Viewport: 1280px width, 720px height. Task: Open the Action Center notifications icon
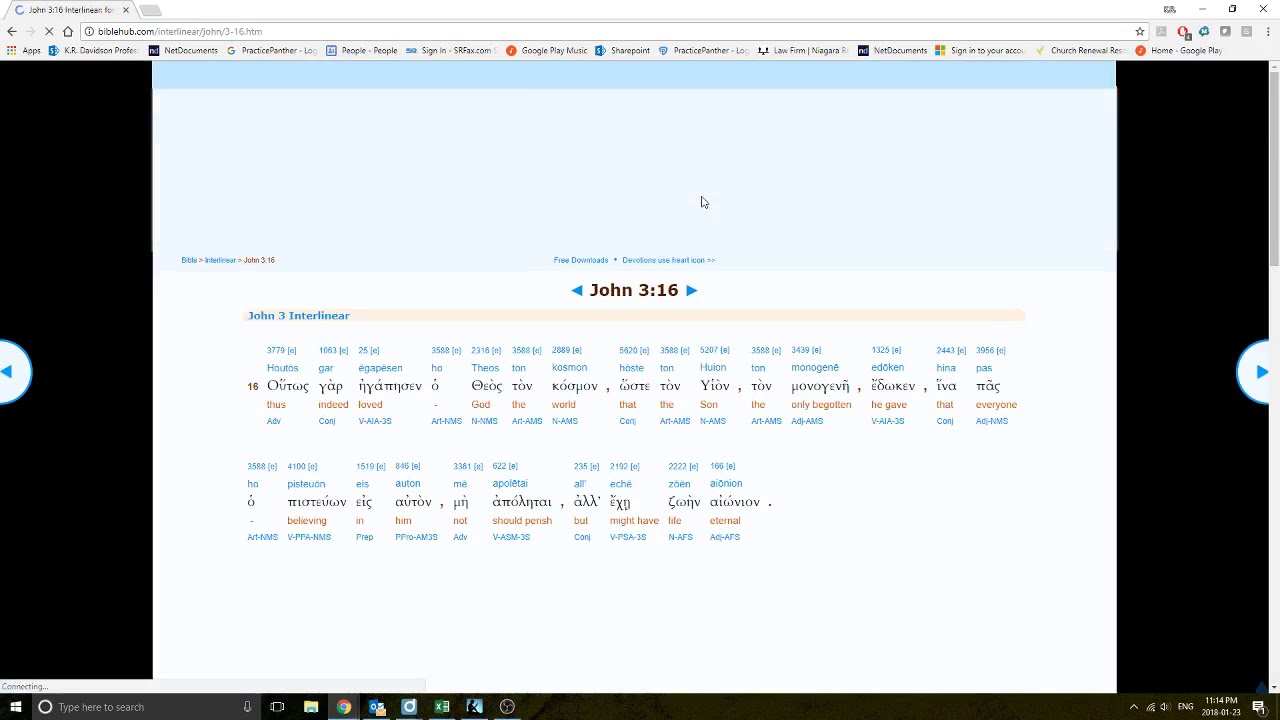coord(1258,707)
